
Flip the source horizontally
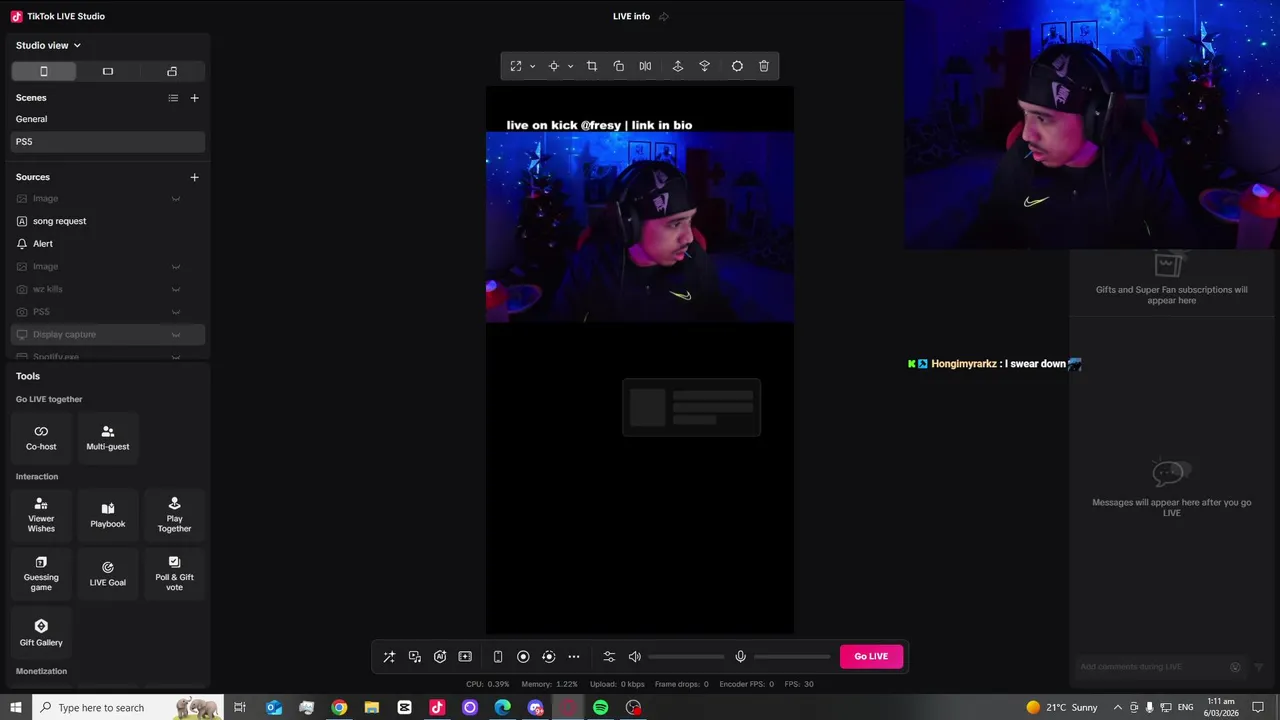645,66
